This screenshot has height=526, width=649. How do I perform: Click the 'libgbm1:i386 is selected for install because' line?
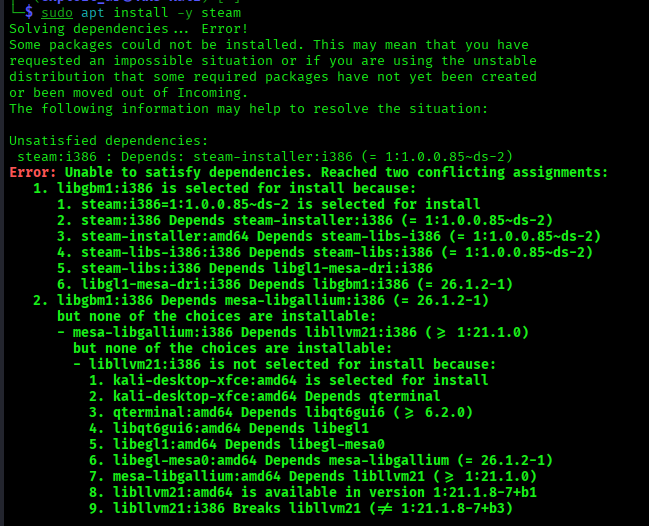[x=224, y=188]
